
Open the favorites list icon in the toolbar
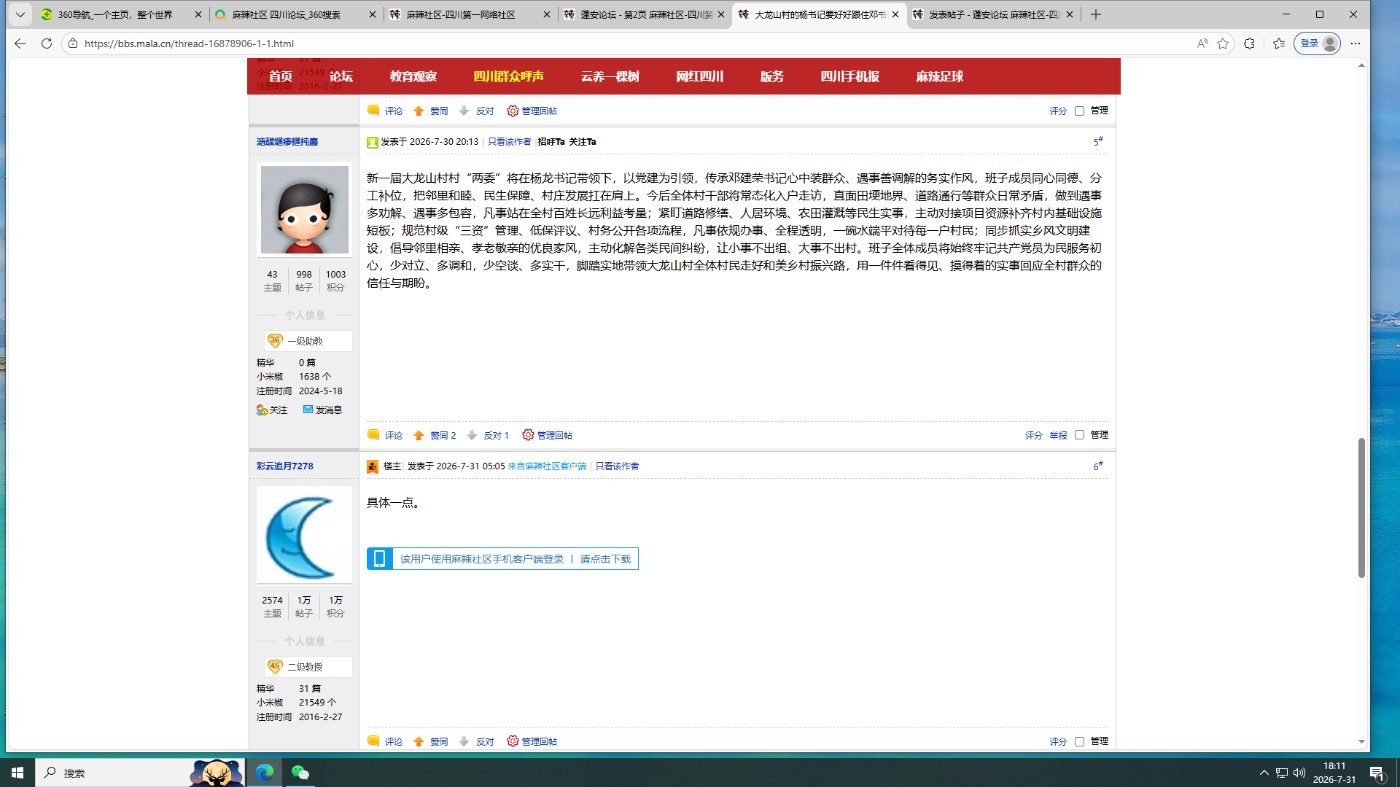[1278, 44]
